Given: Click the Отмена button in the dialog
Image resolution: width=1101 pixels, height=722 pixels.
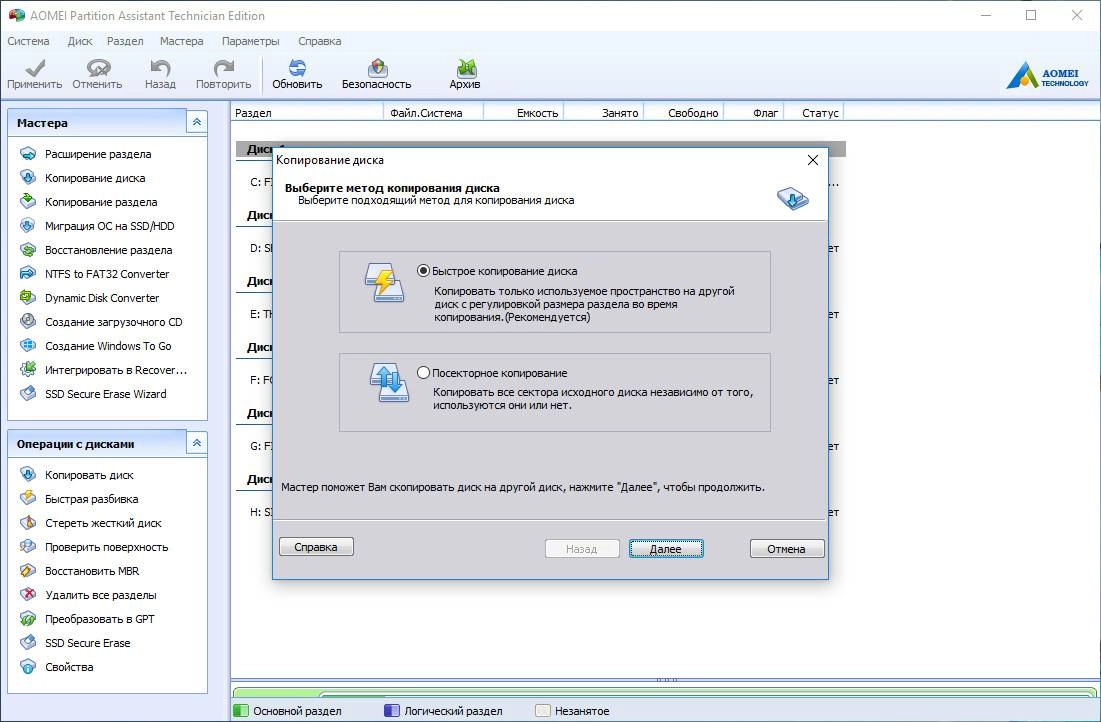Looking at the screenshot, I should pyautogui.click(x=786, y=549).
